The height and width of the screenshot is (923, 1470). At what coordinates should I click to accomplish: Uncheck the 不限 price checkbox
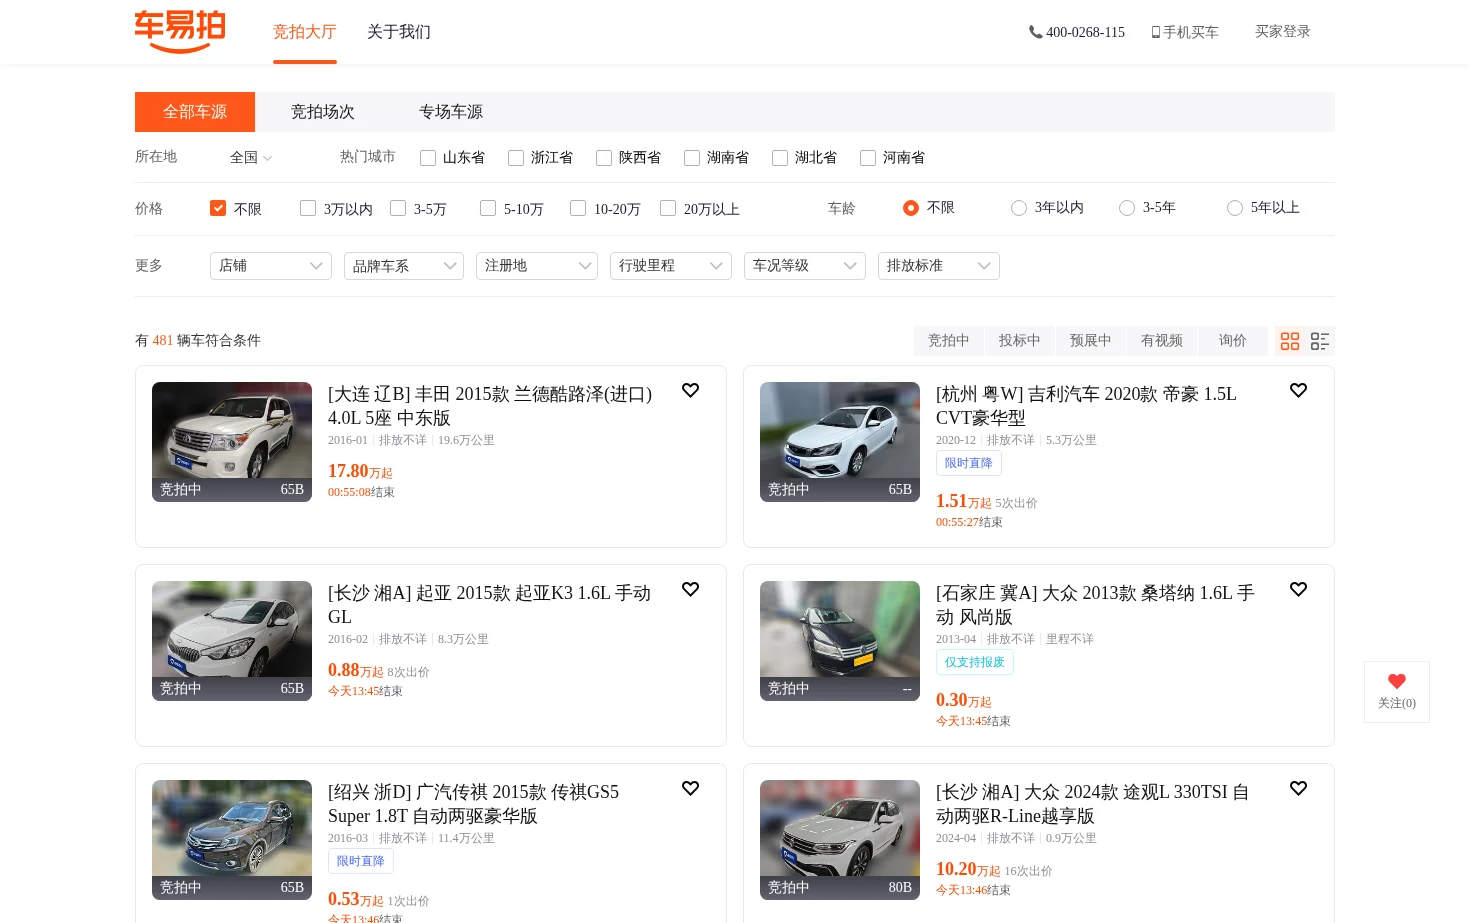point(218,208)
